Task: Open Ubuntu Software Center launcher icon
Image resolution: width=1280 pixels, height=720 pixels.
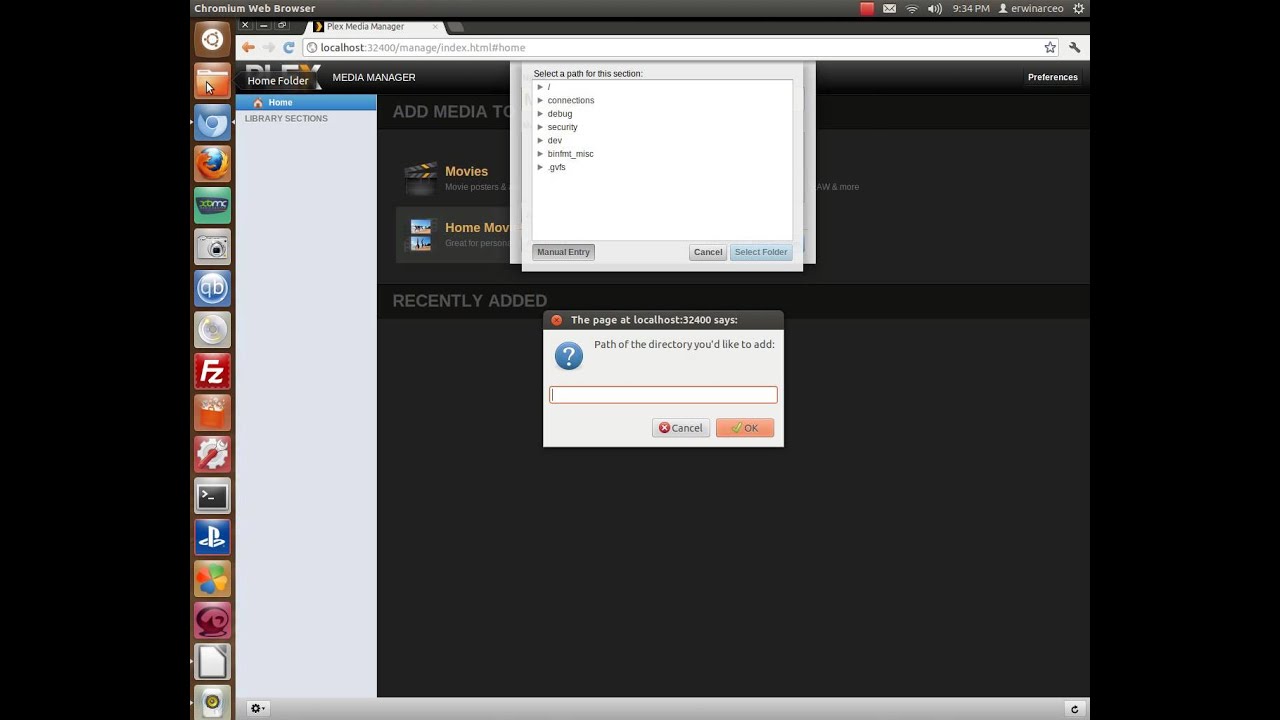Action: 212,413
